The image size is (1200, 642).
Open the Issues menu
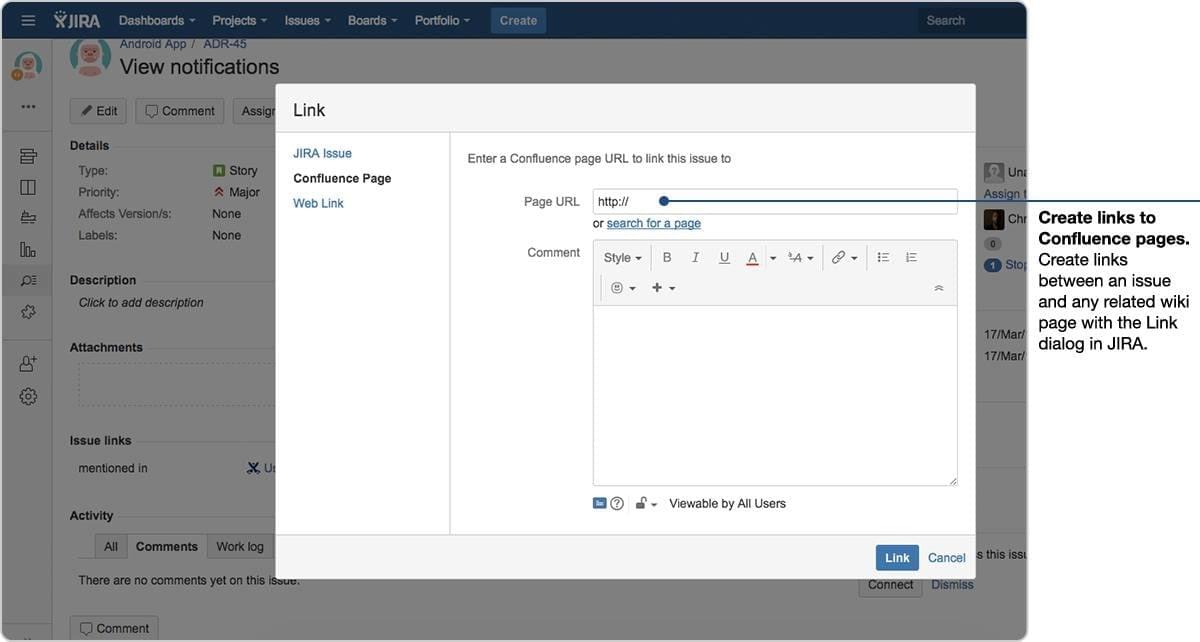click(x=308, y=20)
